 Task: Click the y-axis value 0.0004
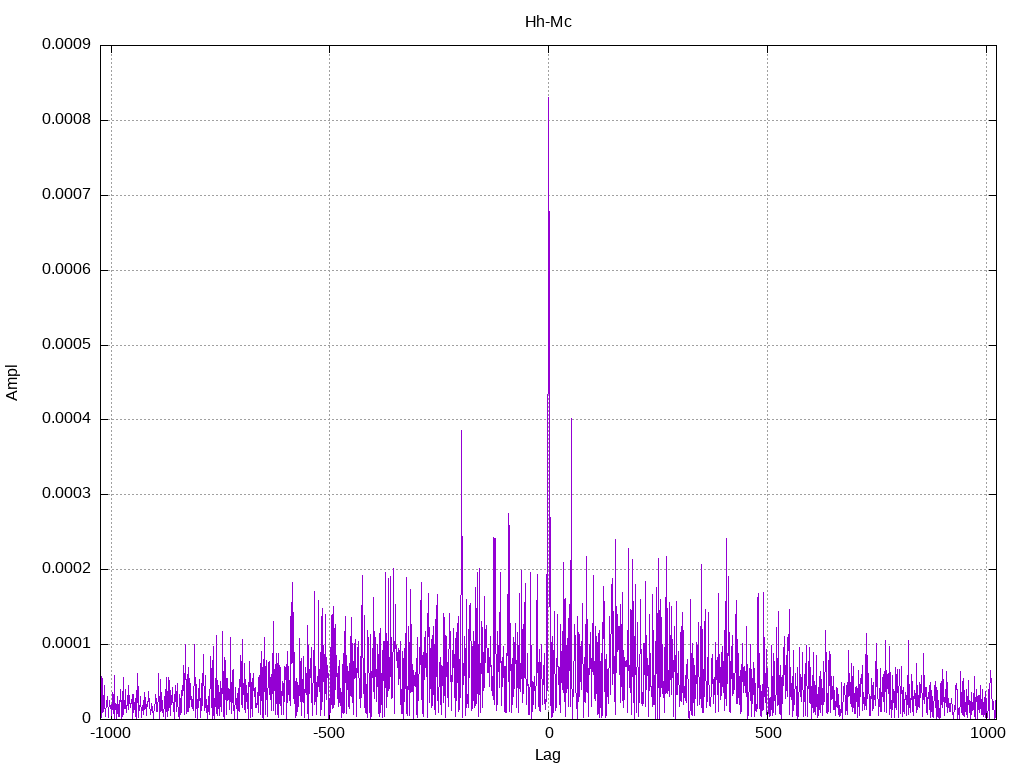(67, 419)
